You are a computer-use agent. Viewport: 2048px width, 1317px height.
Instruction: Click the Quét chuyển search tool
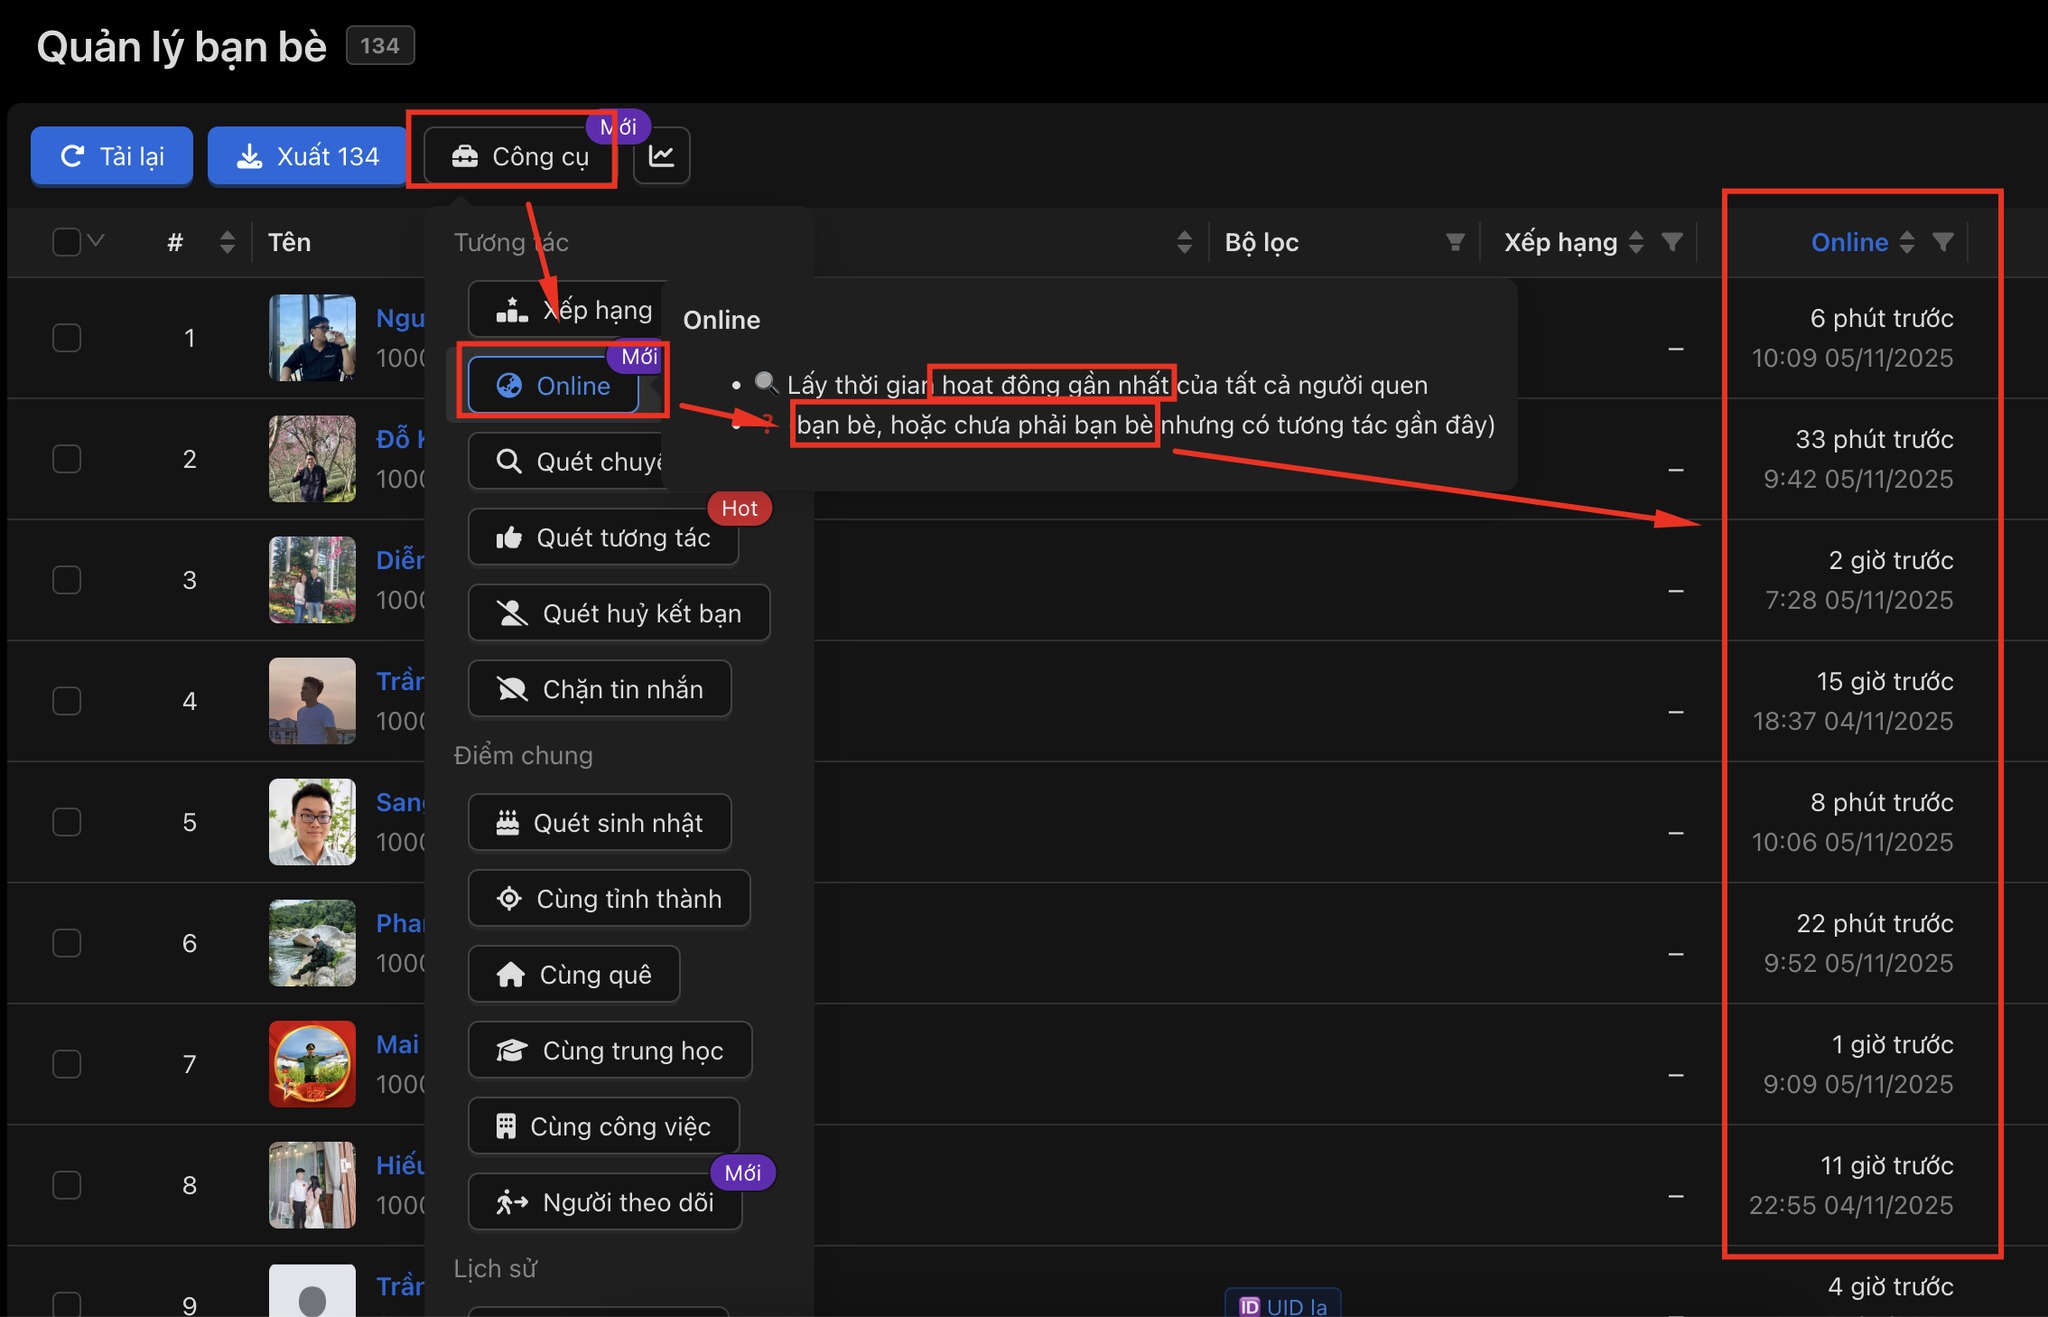pyautogui.click(x=566, y=461)
